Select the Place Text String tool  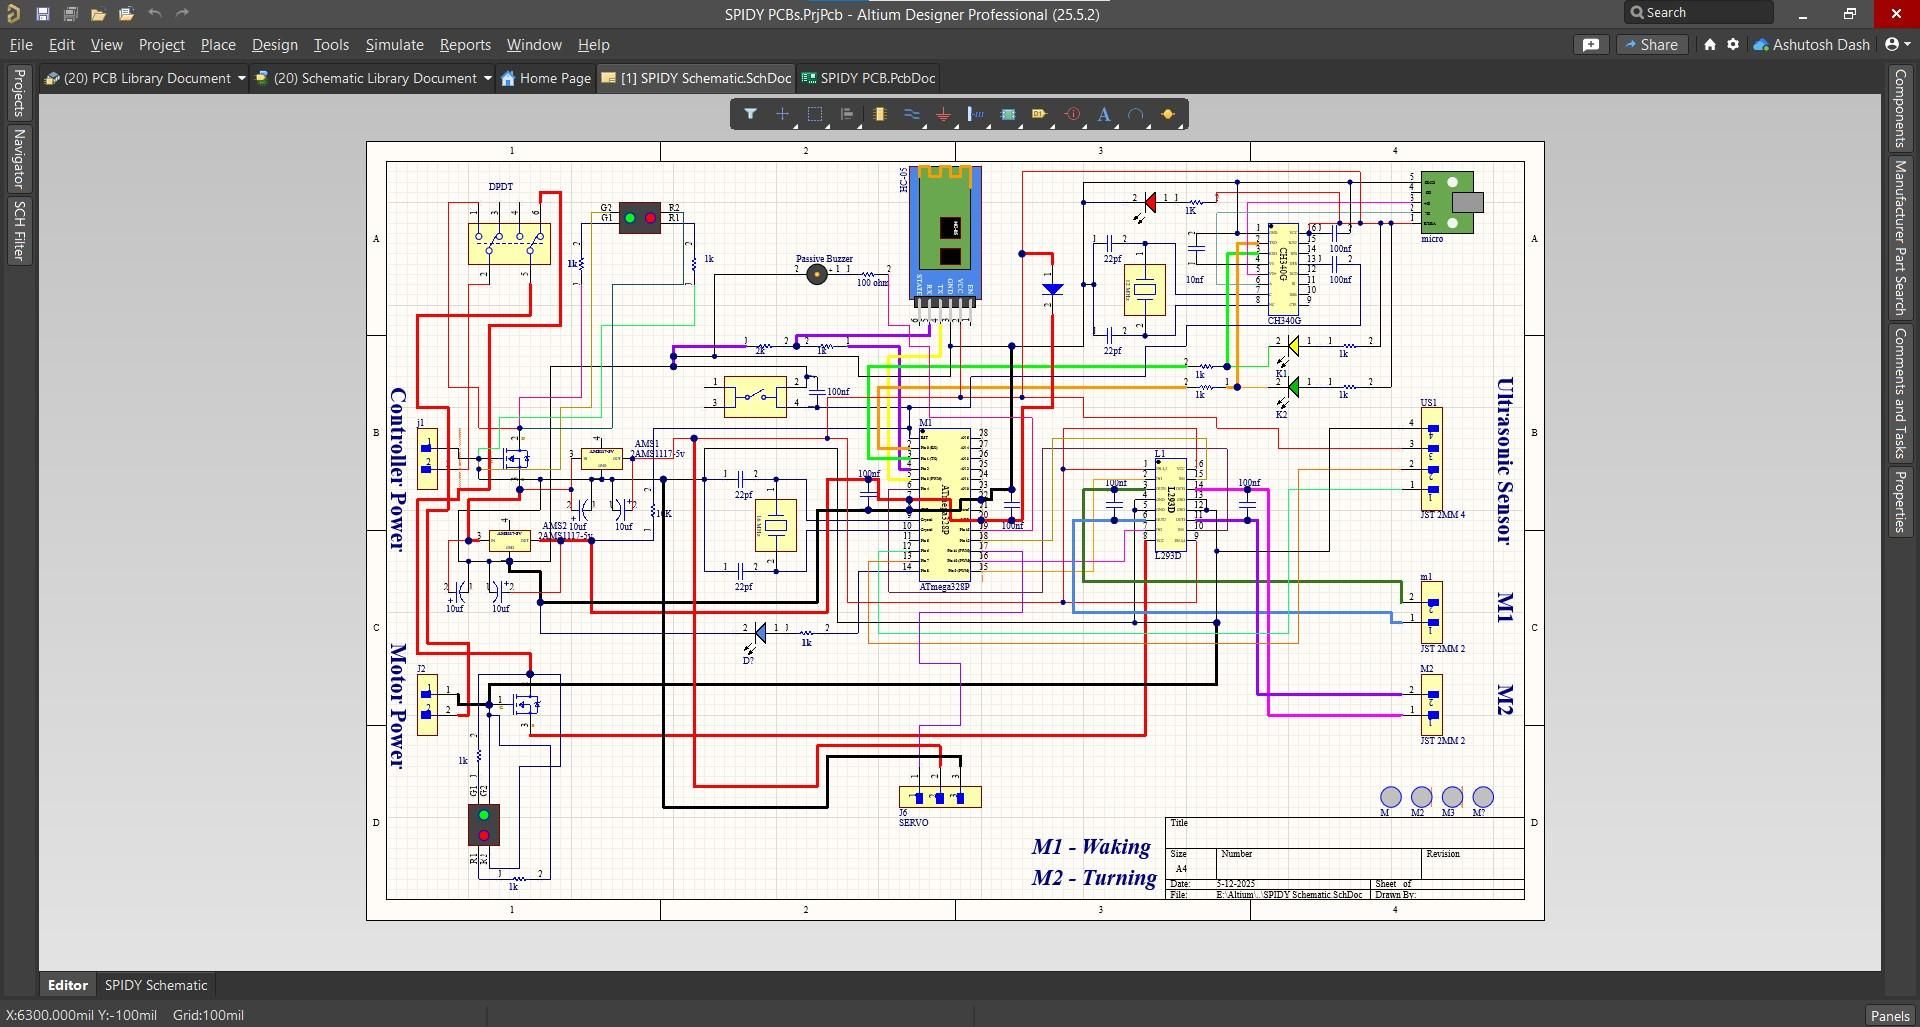[x=1104, y=114]
